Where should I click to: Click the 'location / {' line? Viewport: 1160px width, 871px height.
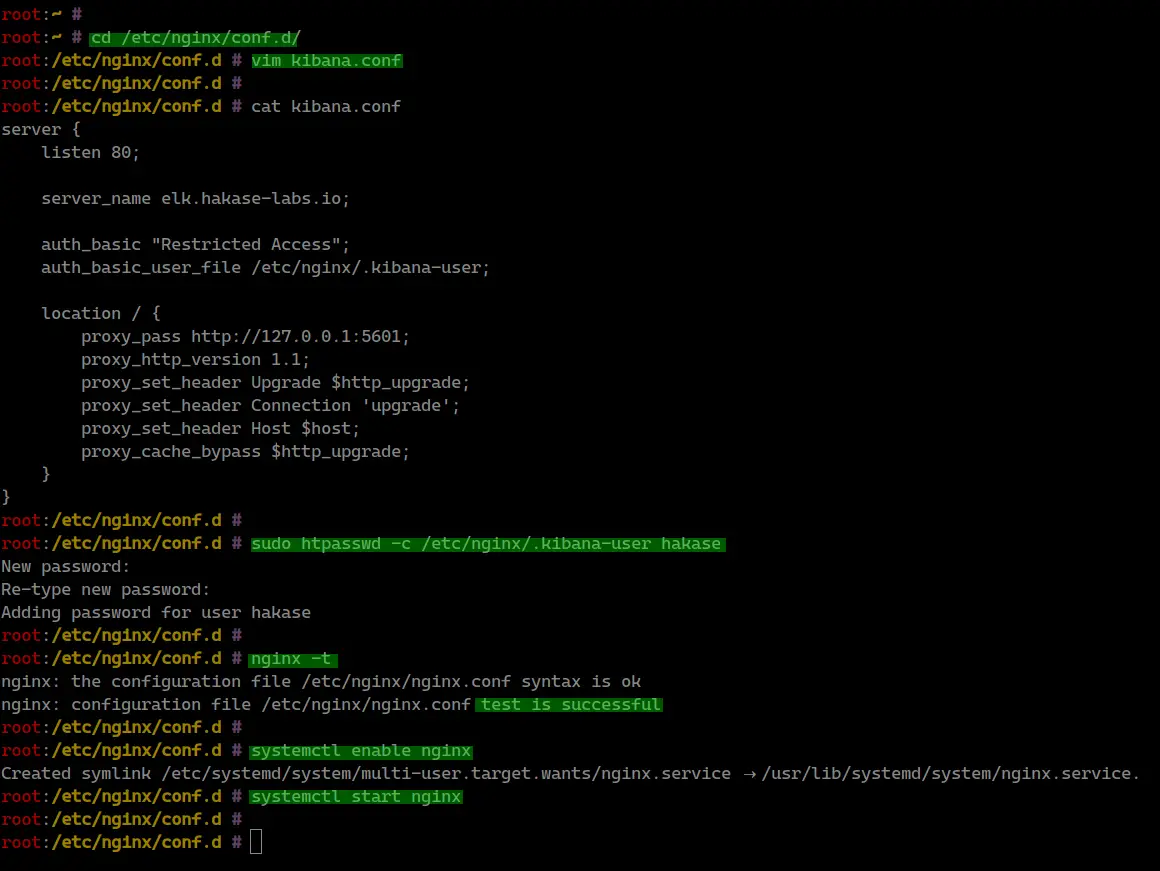[101, 313]
